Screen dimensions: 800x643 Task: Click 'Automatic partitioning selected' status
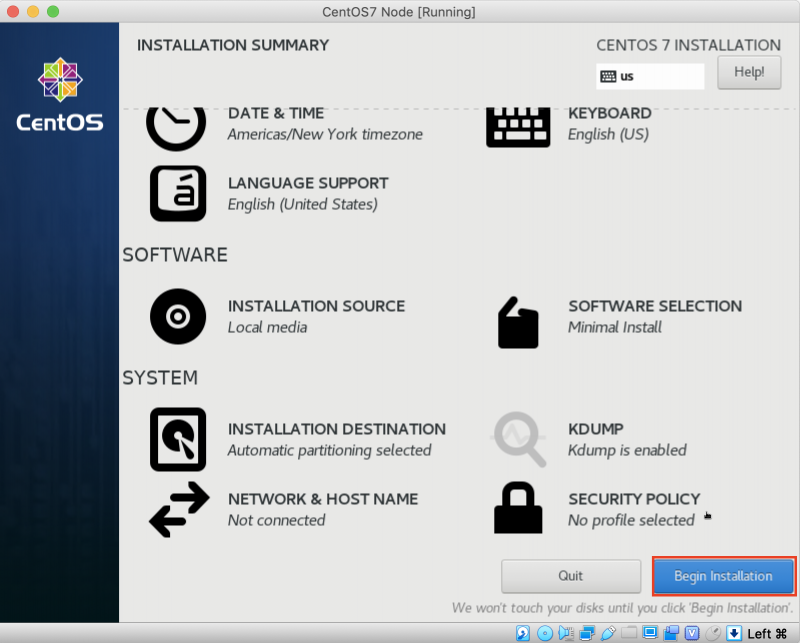(330, 450)
